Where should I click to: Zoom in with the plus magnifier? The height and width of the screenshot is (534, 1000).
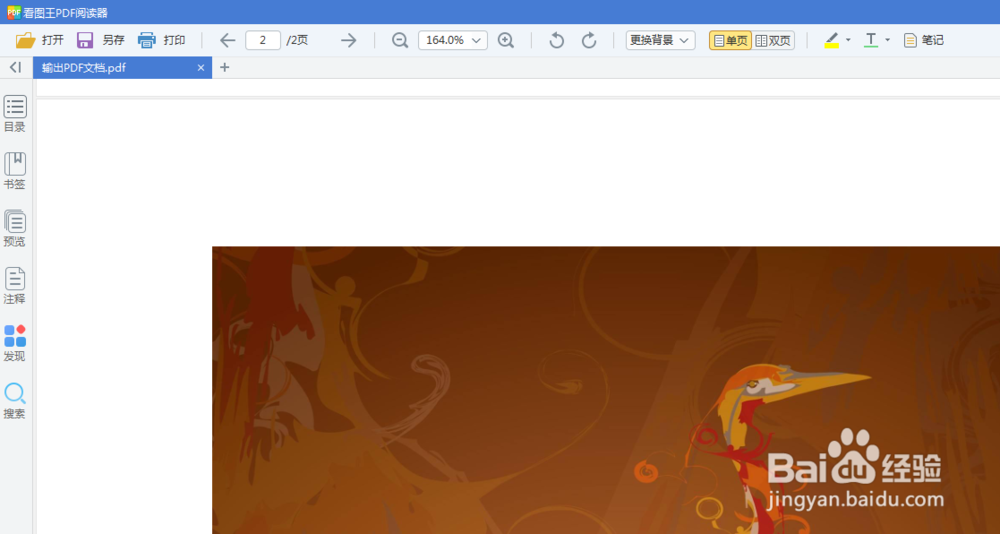click(x=506, y=40)
